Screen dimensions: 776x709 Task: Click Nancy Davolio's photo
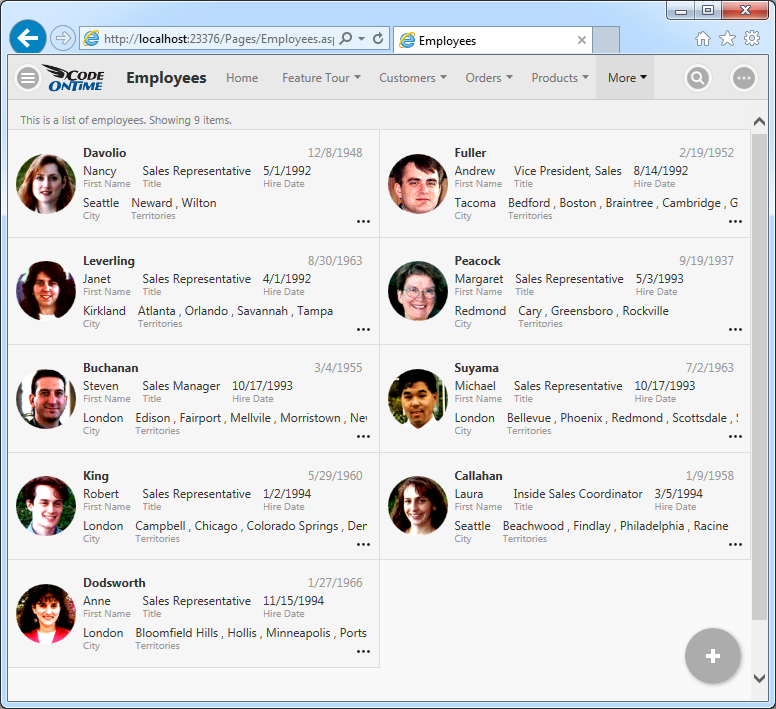click(46, 184)
